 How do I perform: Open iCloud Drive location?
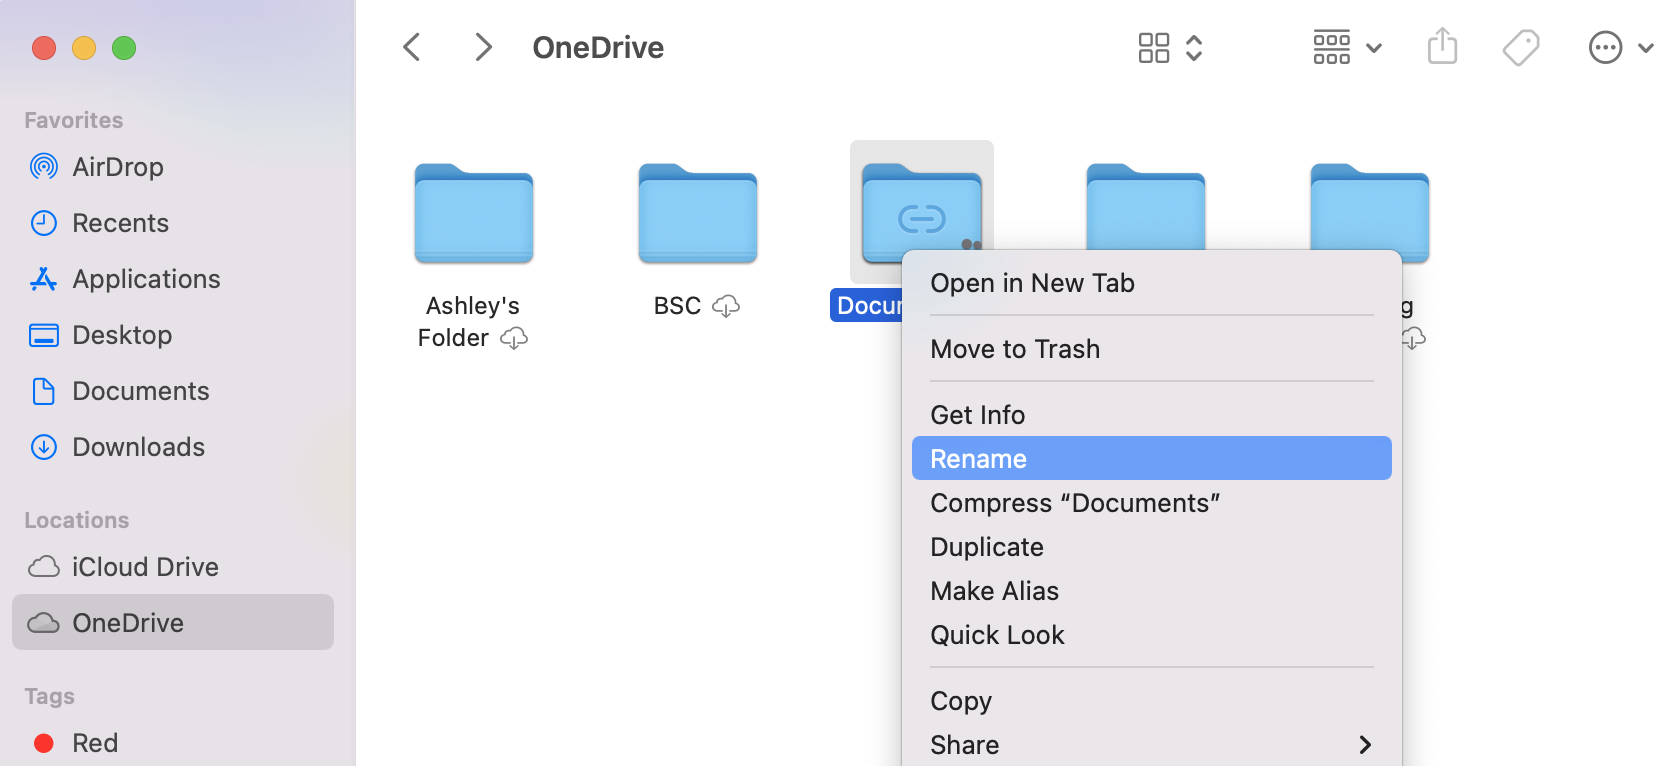146,567
